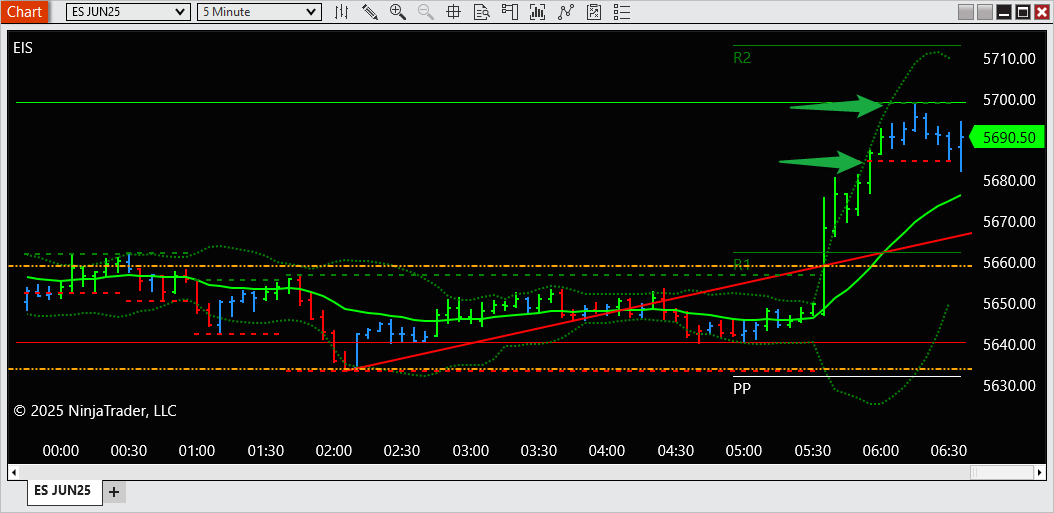The image size is (1054, 513).
Task: Click the 06:00 time axis label
Action: [881, 450]
